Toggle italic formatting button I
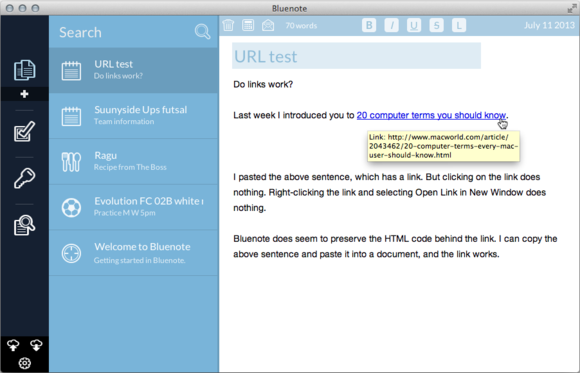Screen dimensions: 580x373 pyautogui.click(x=391, y=25)
